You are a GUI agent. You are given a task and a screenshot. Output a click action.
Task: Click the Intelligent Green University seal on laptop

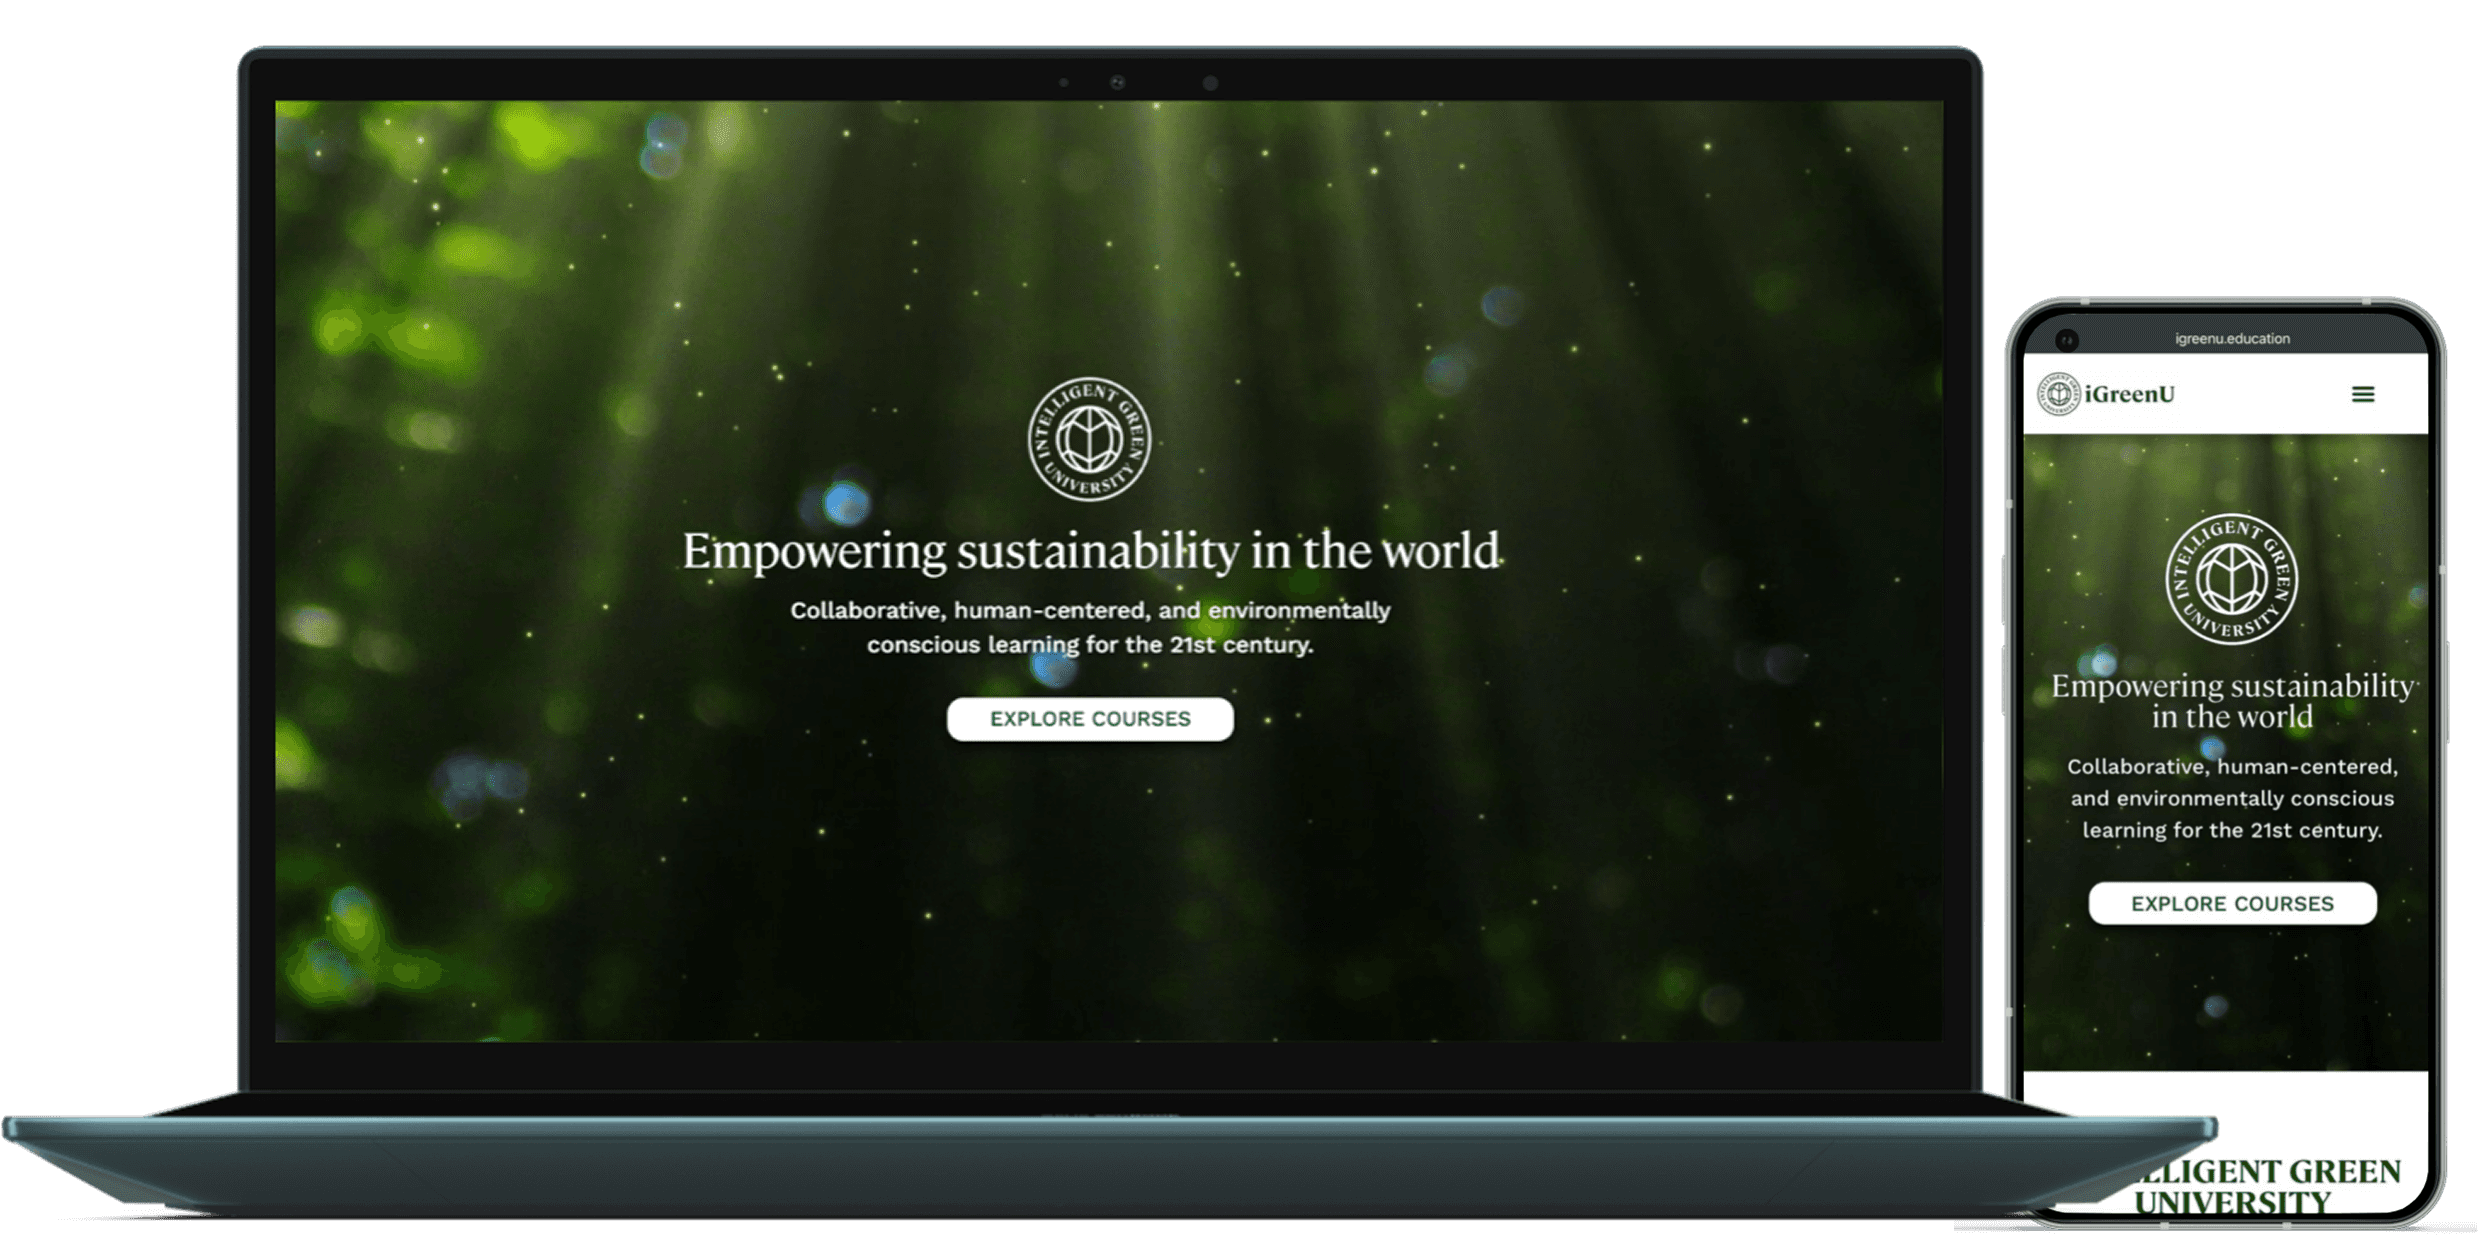coord(1089,439)
